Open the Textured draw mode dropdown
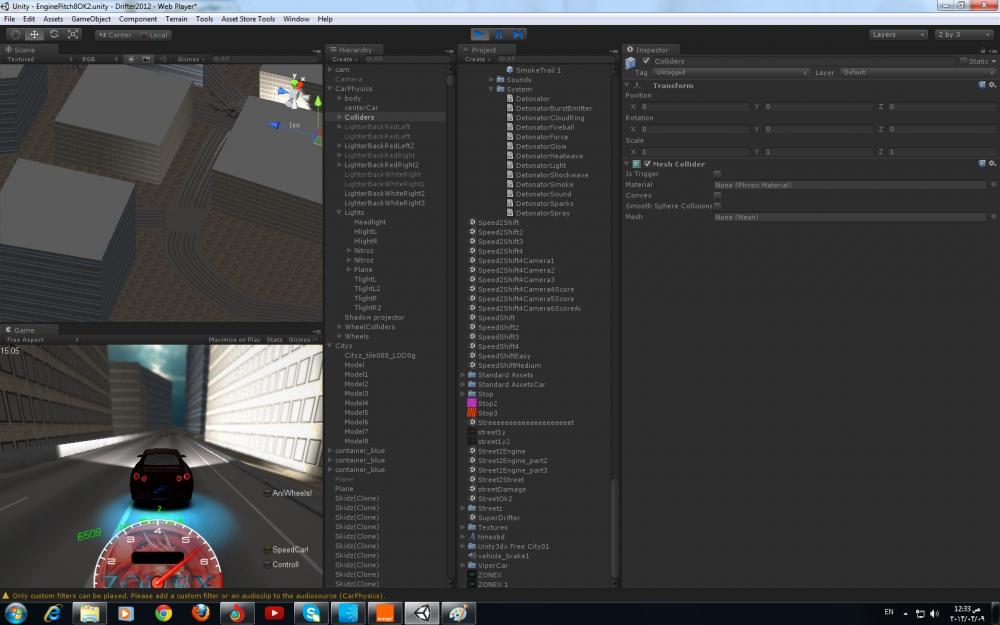The width and height of the screenshot is (1000, 625). click(38, 59)
